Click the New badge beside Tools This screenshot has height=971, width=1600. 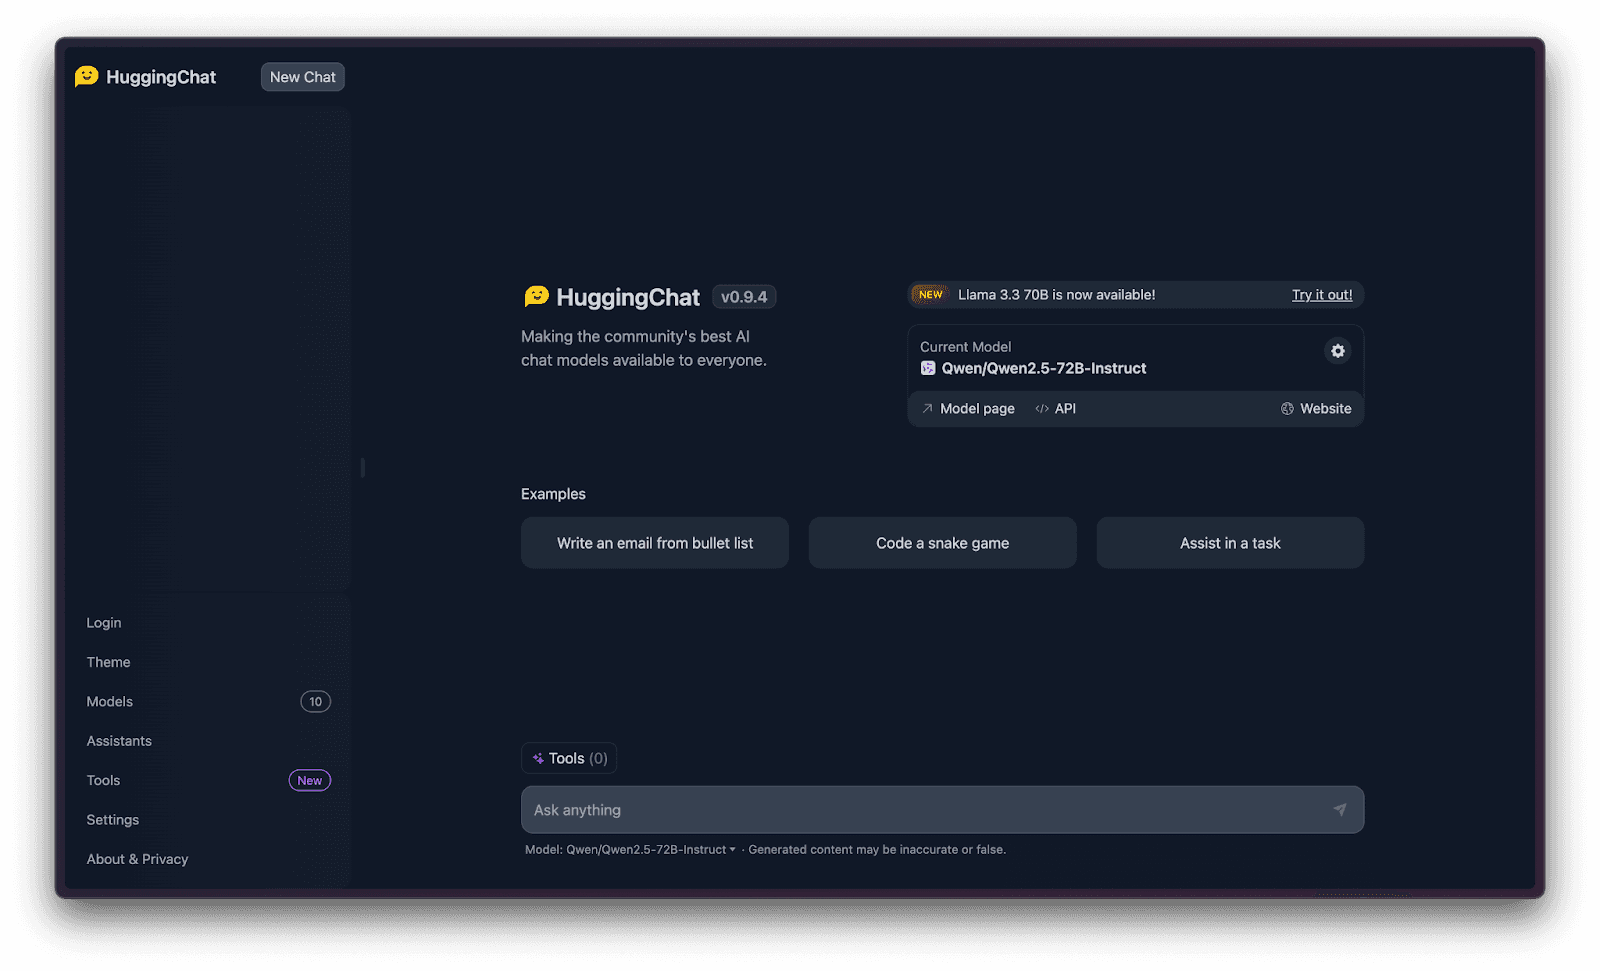pyautogui.click(x=310, y=780)
